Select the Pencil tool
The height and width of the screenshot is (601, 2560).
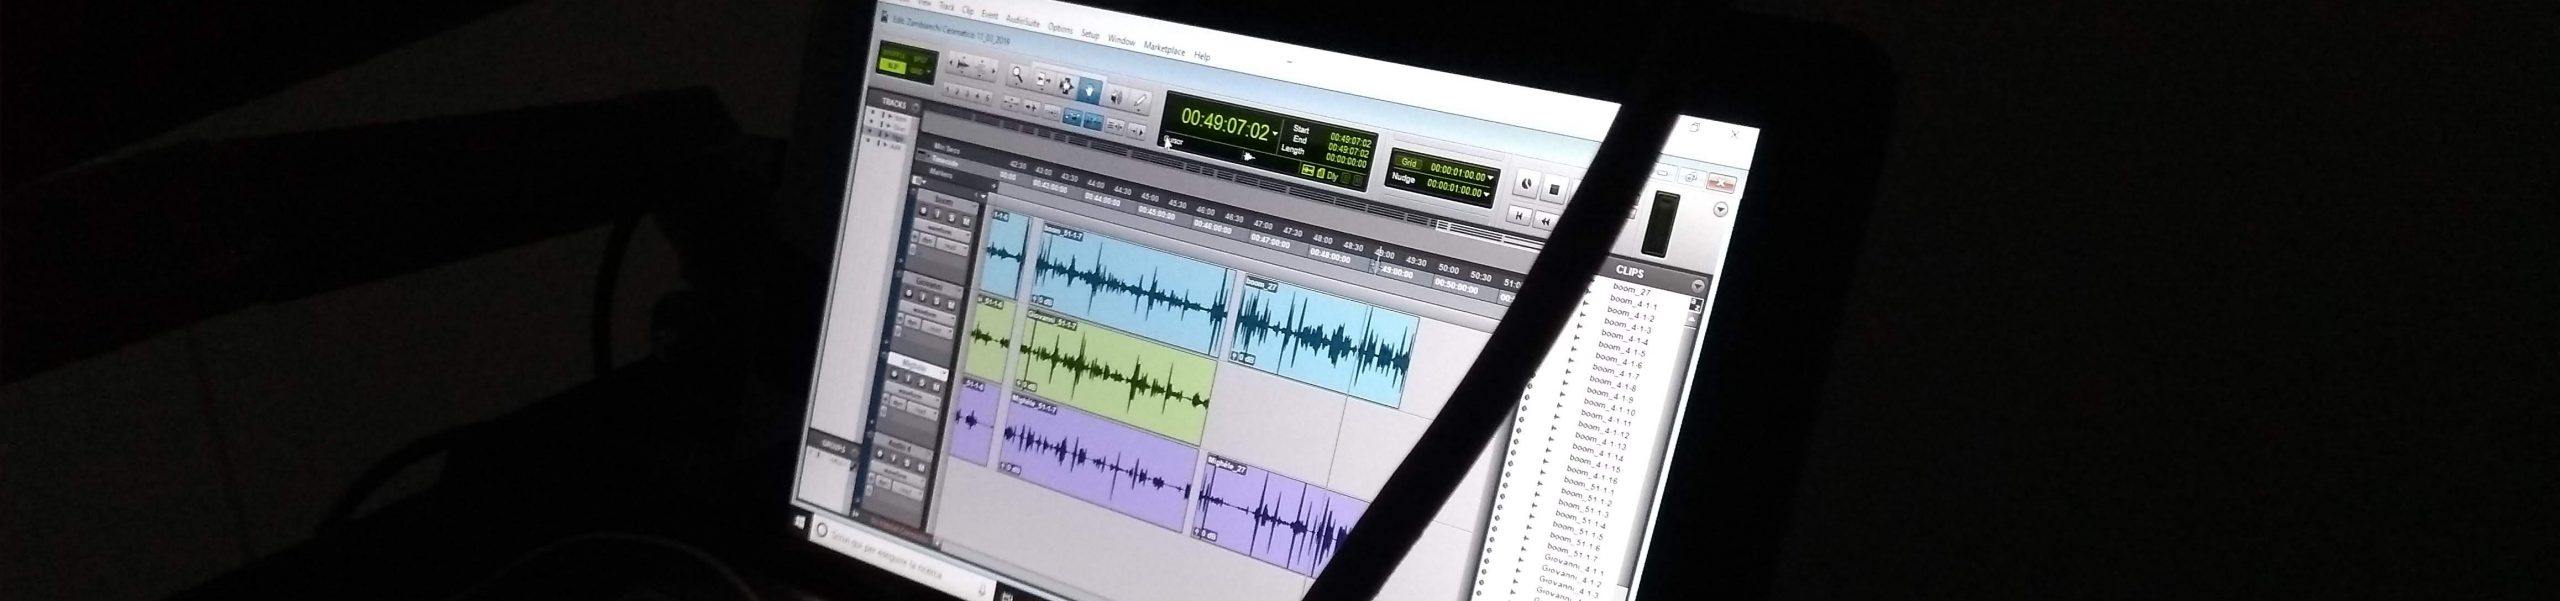click(1140, 101)
